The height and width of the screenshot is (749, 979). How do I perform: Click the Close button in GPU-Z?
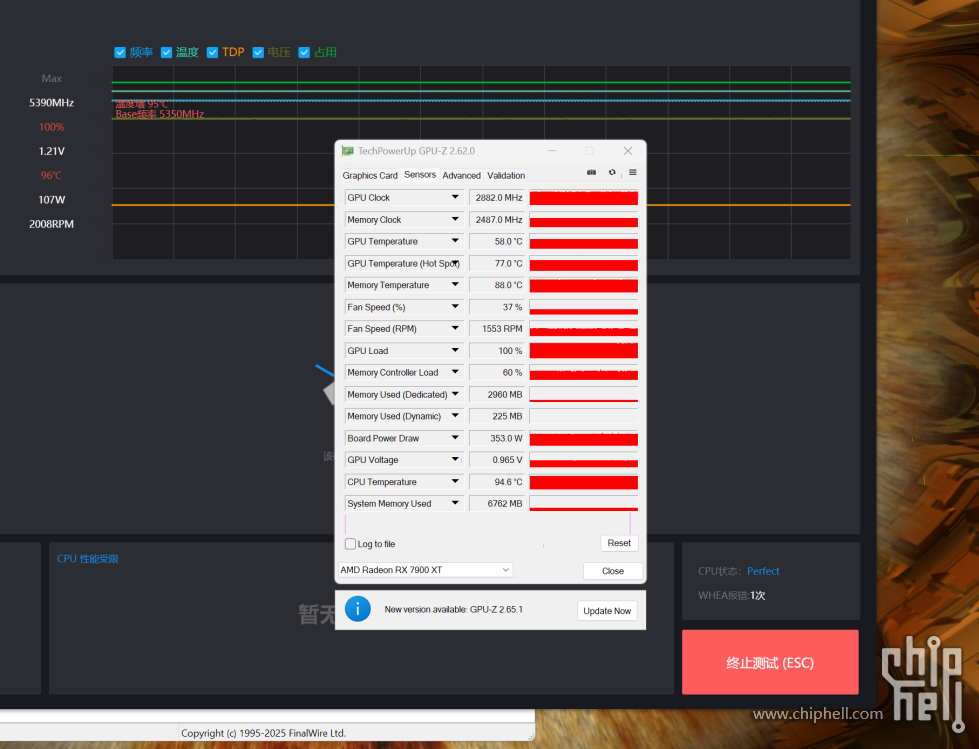(x=612, y=570)
